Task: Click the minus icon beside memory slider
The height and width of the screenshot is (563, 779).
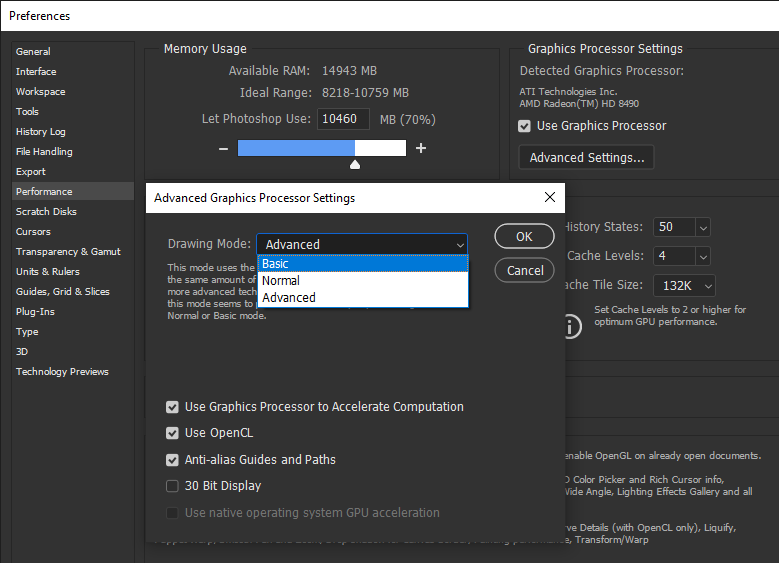Action: click(223, 148)
